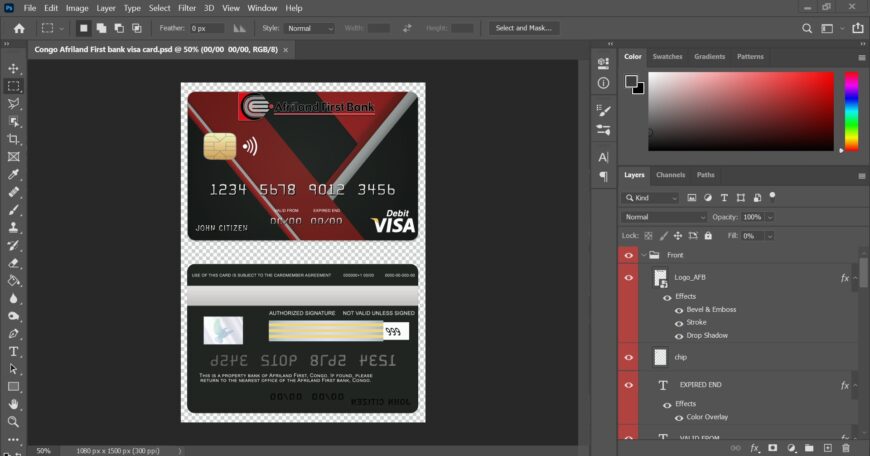Viewport: 870px width, 456px height.
Task: Pick a color in the red color field
Action: point(741,112)
